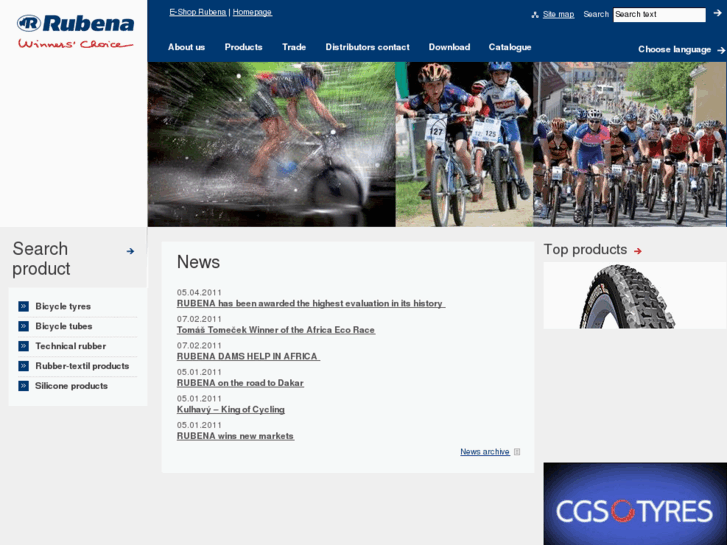Read the Kulhavý – King of Cycling article
727x545 pixels.
(x=231, y=409)
